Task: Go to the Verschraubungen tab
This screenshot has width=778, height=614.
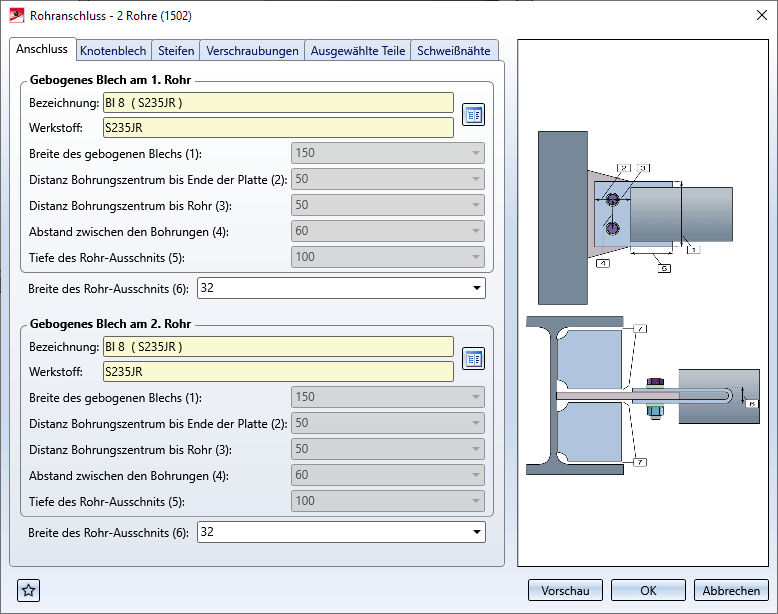Action: 252,51
